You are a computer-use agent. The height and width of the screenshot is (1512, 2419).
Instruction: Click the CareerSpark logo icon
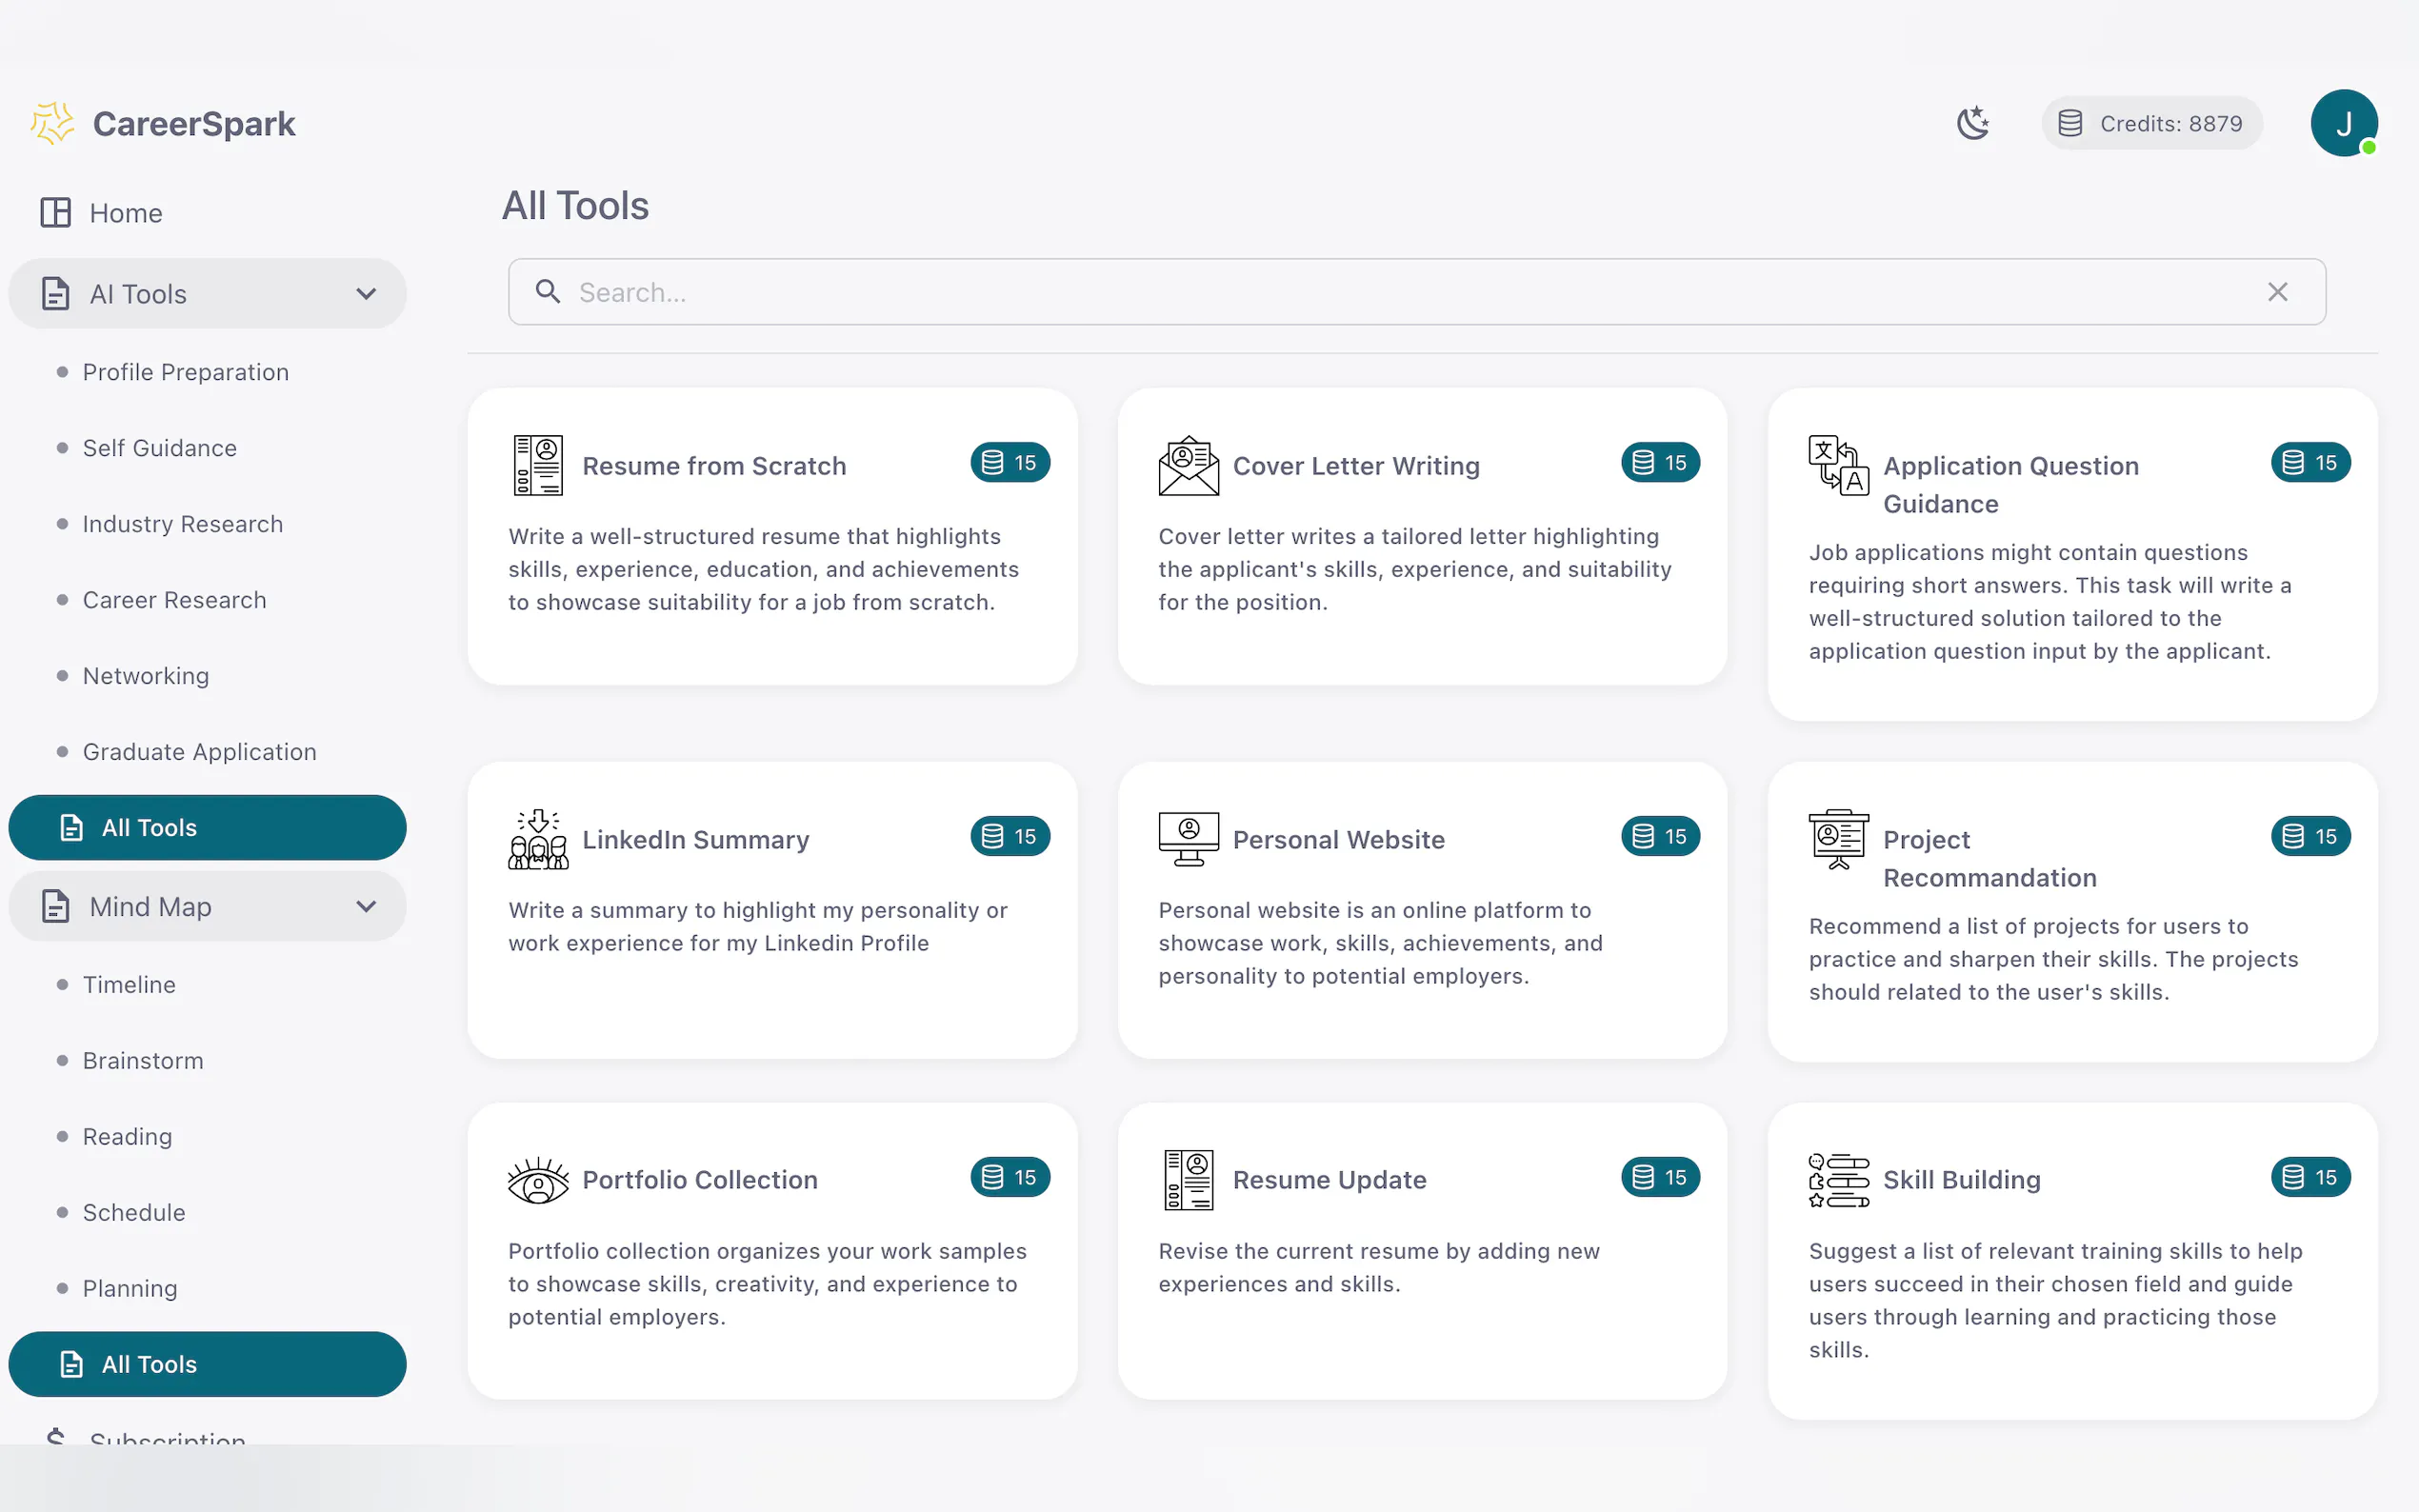click(x=52, y=123)
